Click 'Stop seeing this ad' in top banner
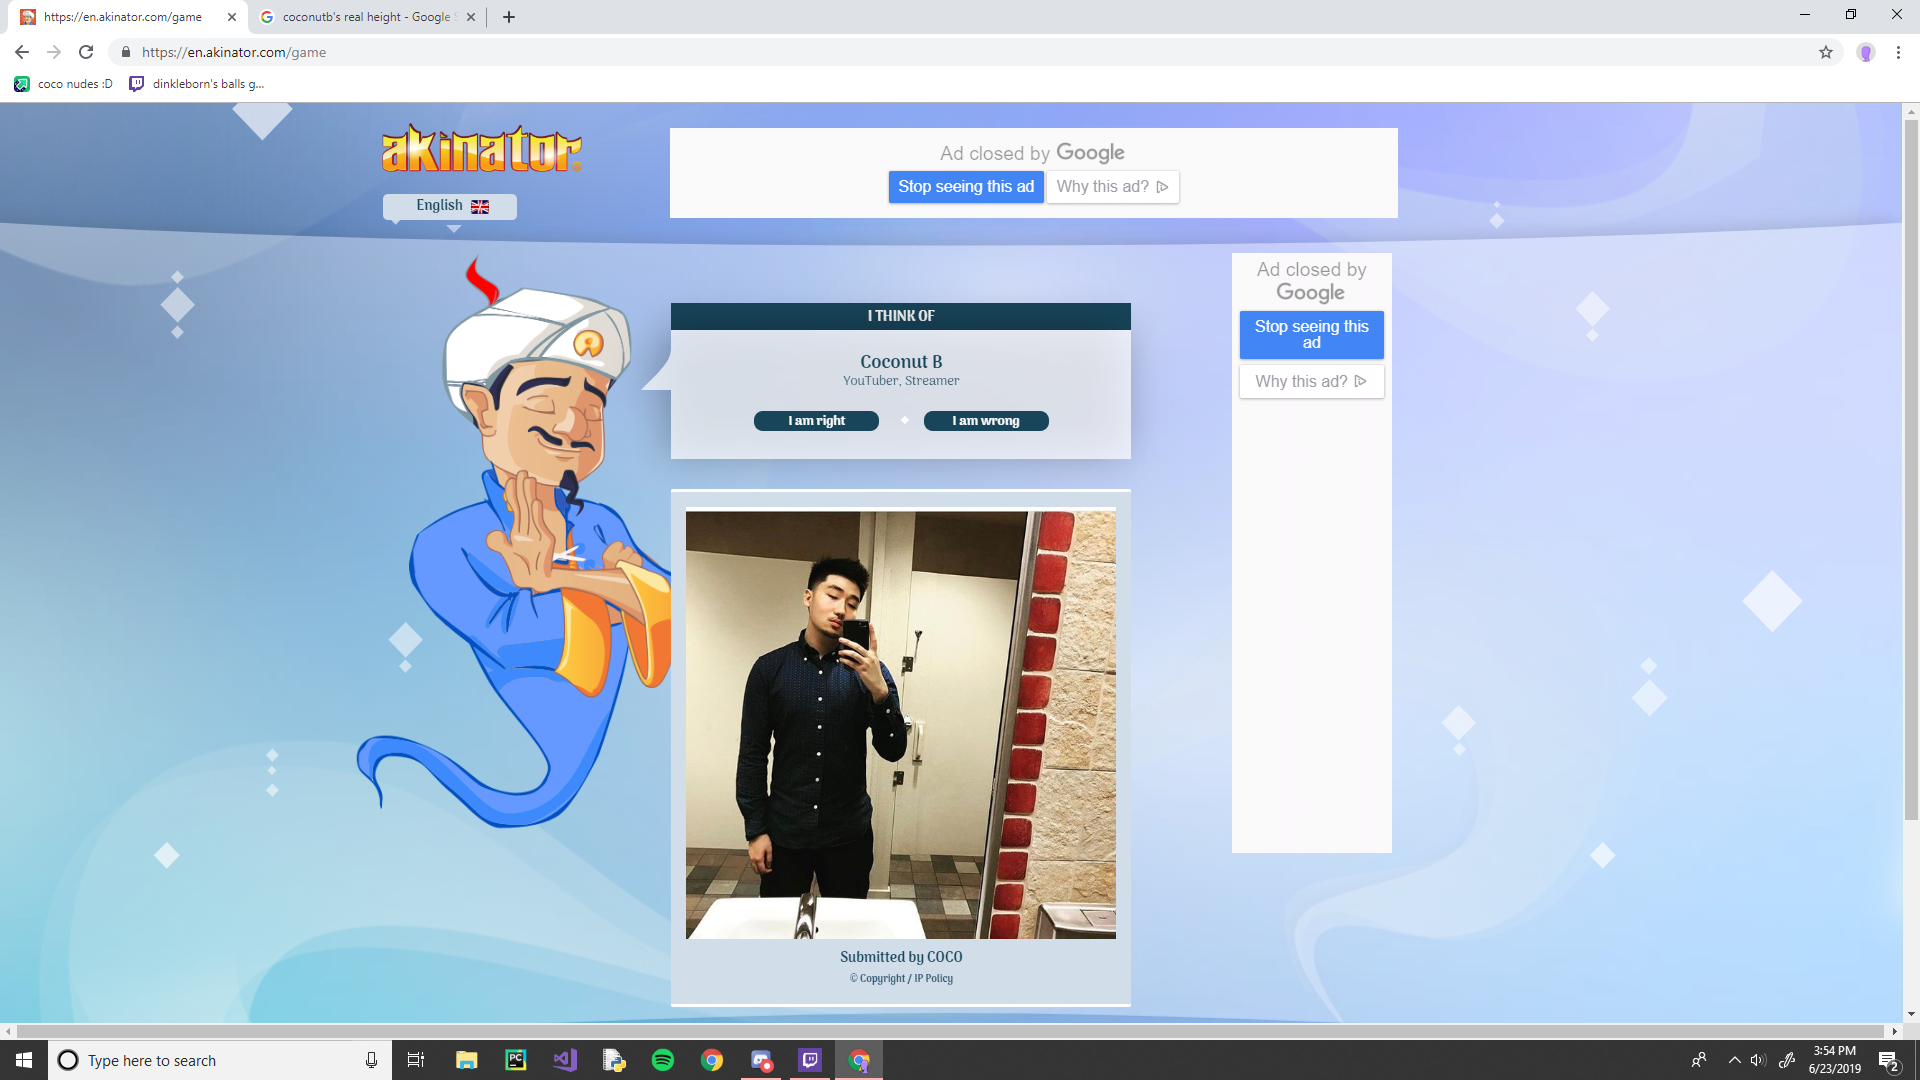Image resolution: width=1920 pixels, height=1080 pixels. point(966,187)
